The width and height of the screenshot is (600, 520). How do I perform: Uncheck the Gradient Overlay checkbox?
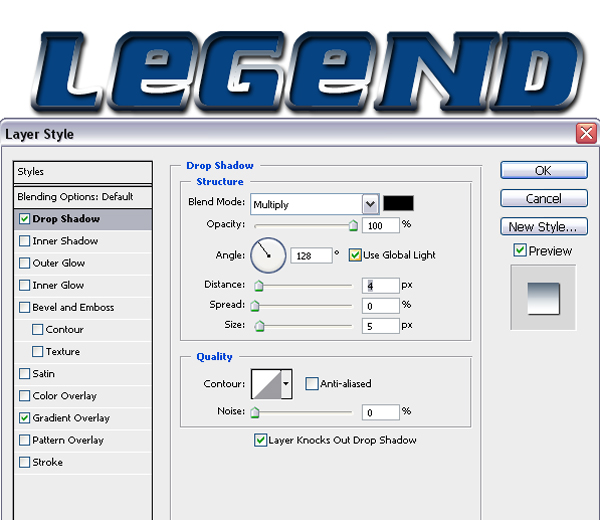pos(24,418)
